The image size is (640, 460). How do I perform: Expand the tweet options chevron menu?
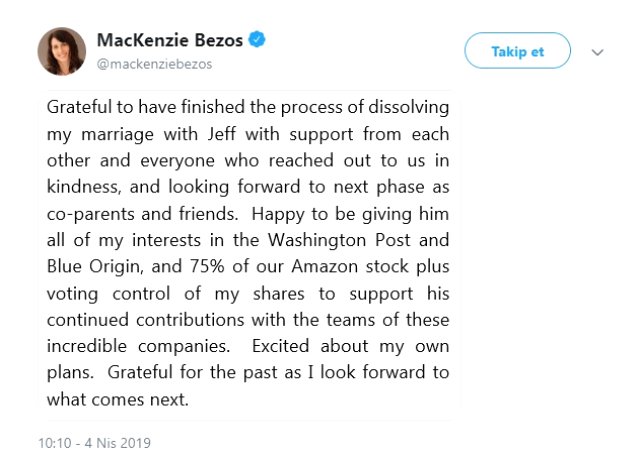pyautogui.click(x=598, y=52)
